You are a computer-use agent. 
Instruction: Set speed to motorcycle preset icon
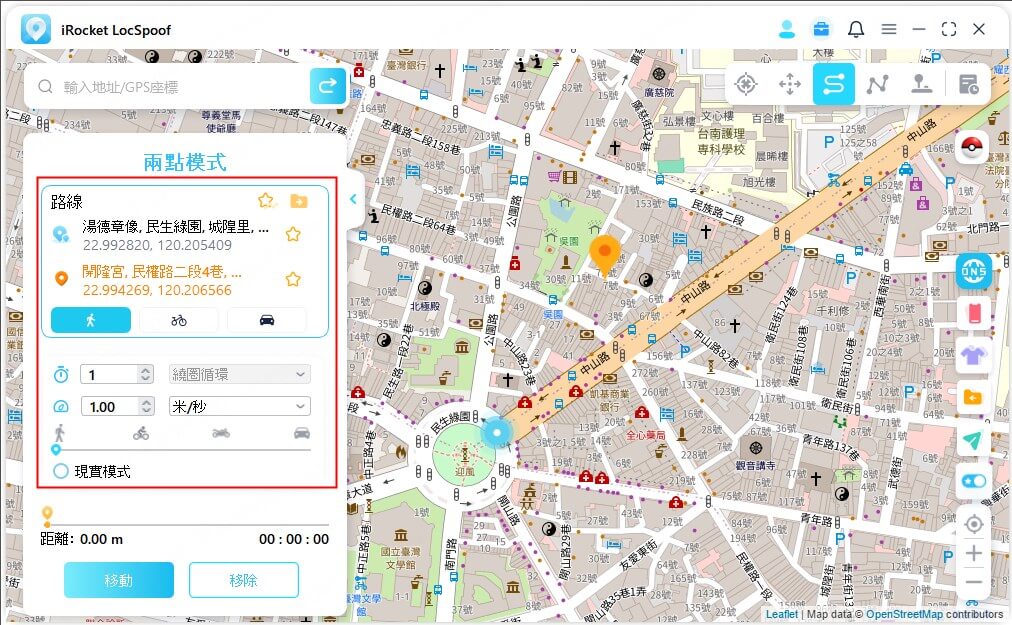pos(221,433)
